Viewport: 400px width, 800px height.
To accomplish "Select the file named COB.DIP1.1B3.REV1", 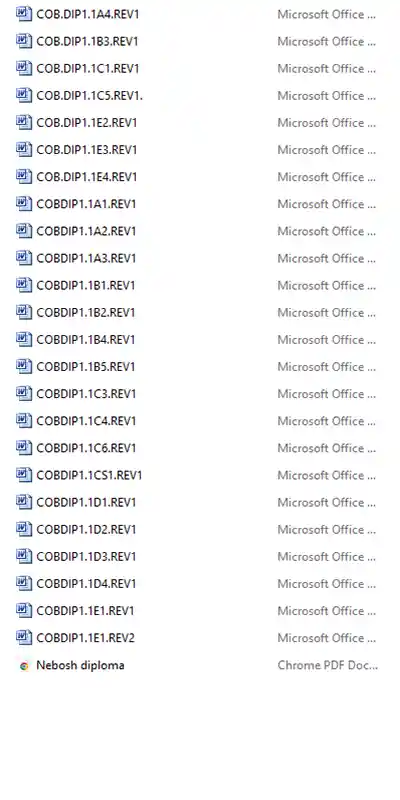I will 87,41.
